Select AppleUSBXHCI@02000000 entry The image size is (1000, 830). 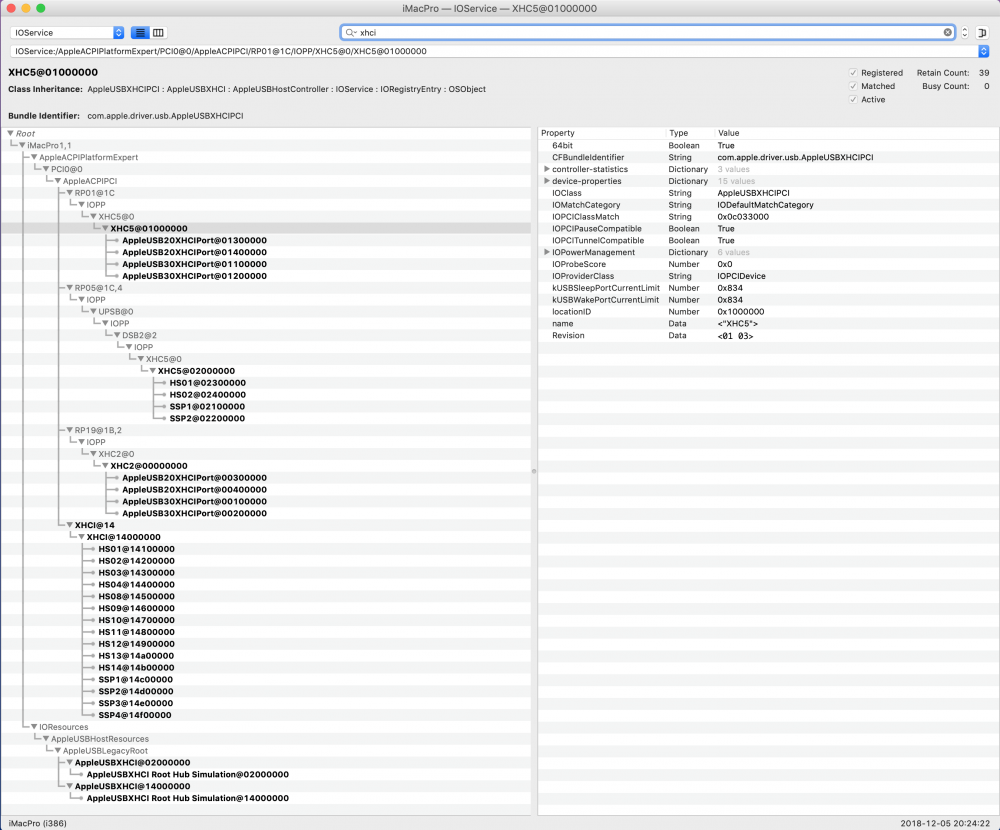click(x=133, y=762)
